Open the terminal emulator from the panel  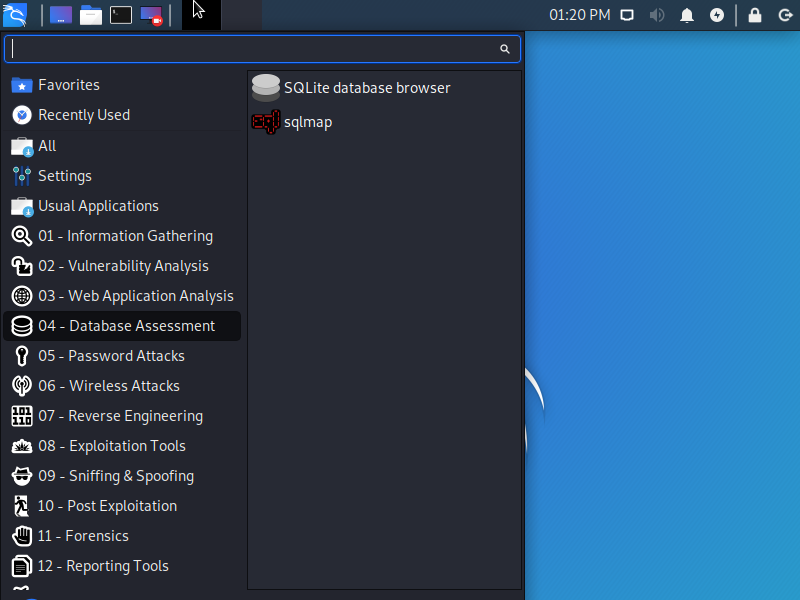point(121,15)
